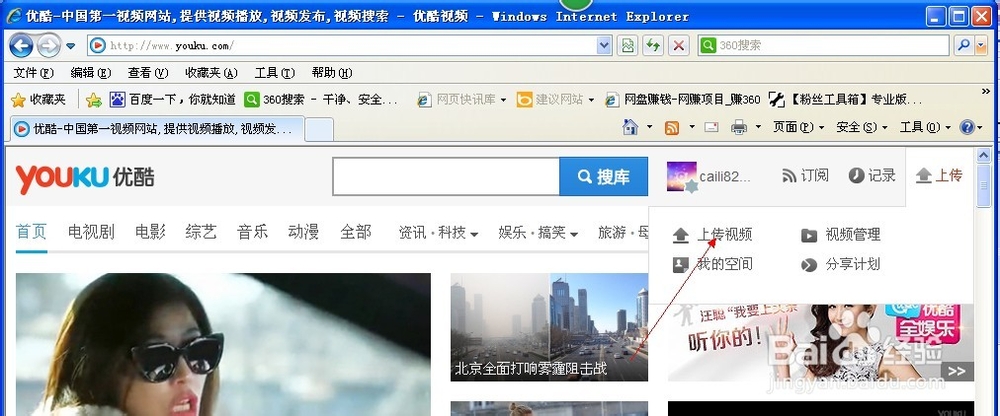Click the Read Mail envelope icon
Screen dimensions: 1000x416
click(712, 128)
